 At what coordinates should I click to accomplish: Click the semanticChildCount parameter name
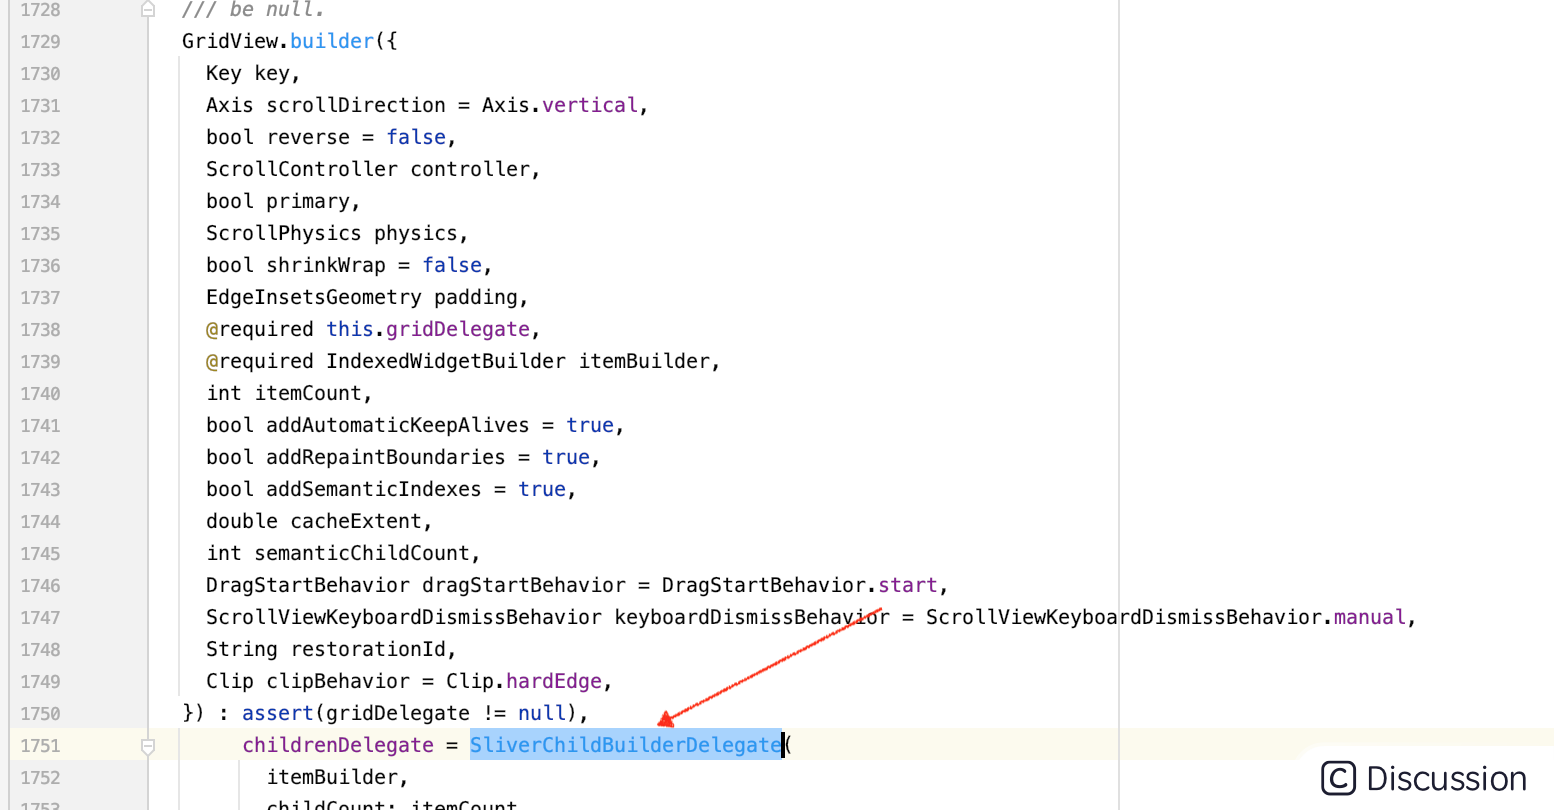[x=362, y=553]
